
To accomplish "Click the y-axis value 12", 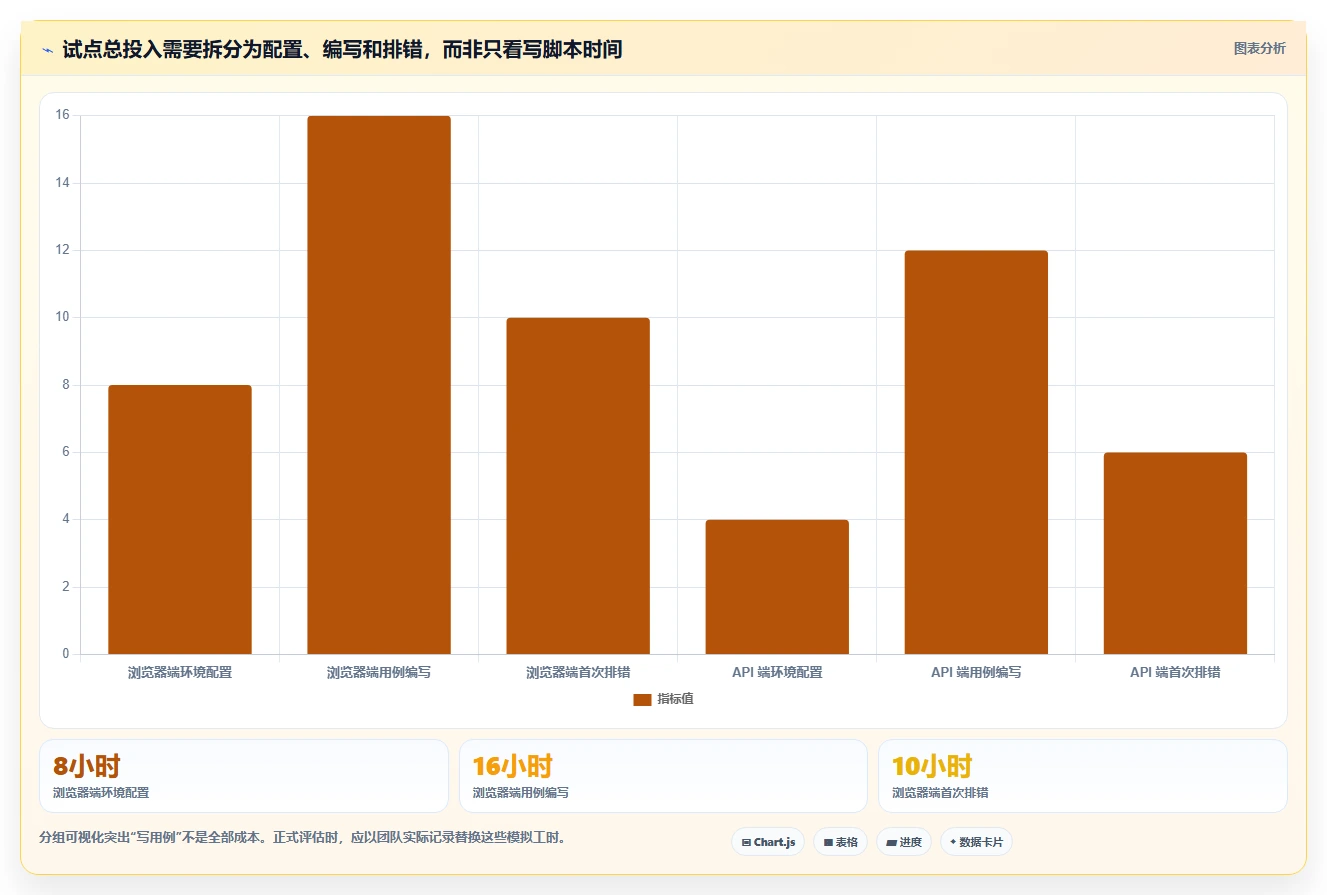I will pyautogui.click(x=63, y=250).
